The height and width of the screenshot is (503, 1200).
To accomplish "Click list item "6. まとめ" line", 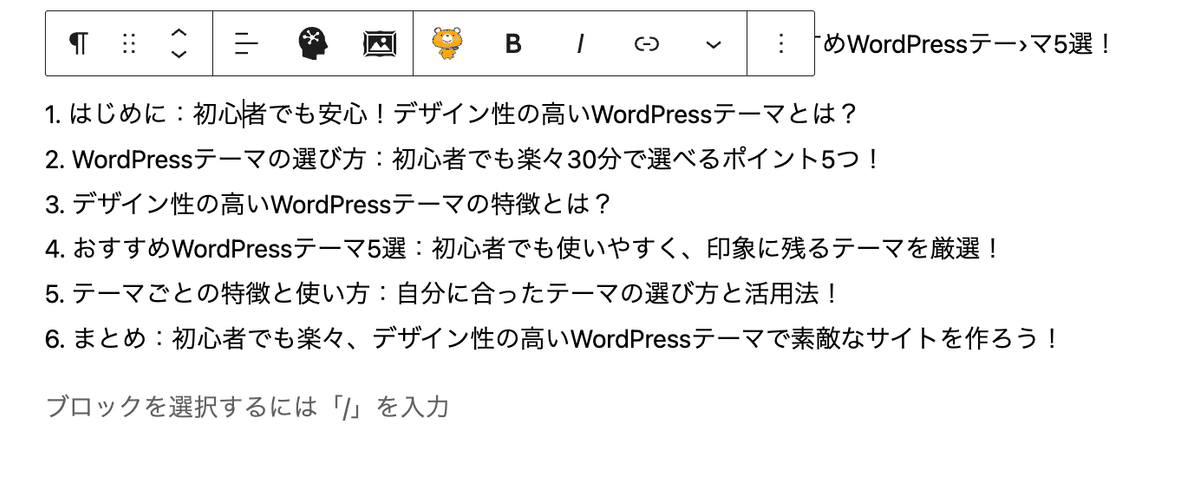I will (x=553, y=339).
